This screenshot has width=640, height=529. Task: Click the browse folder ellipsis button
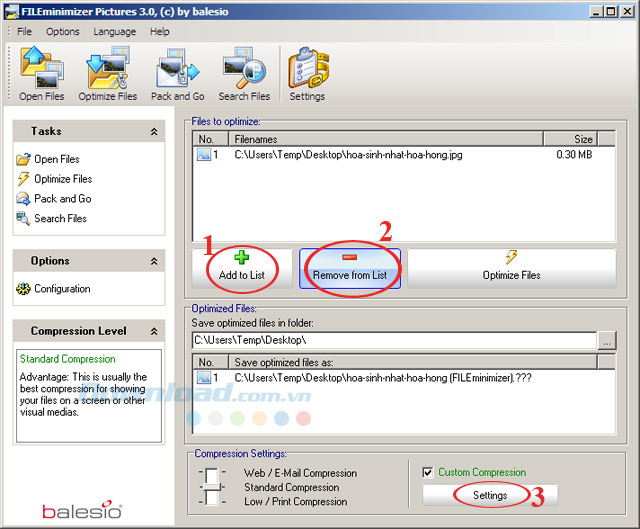(607, 340)
